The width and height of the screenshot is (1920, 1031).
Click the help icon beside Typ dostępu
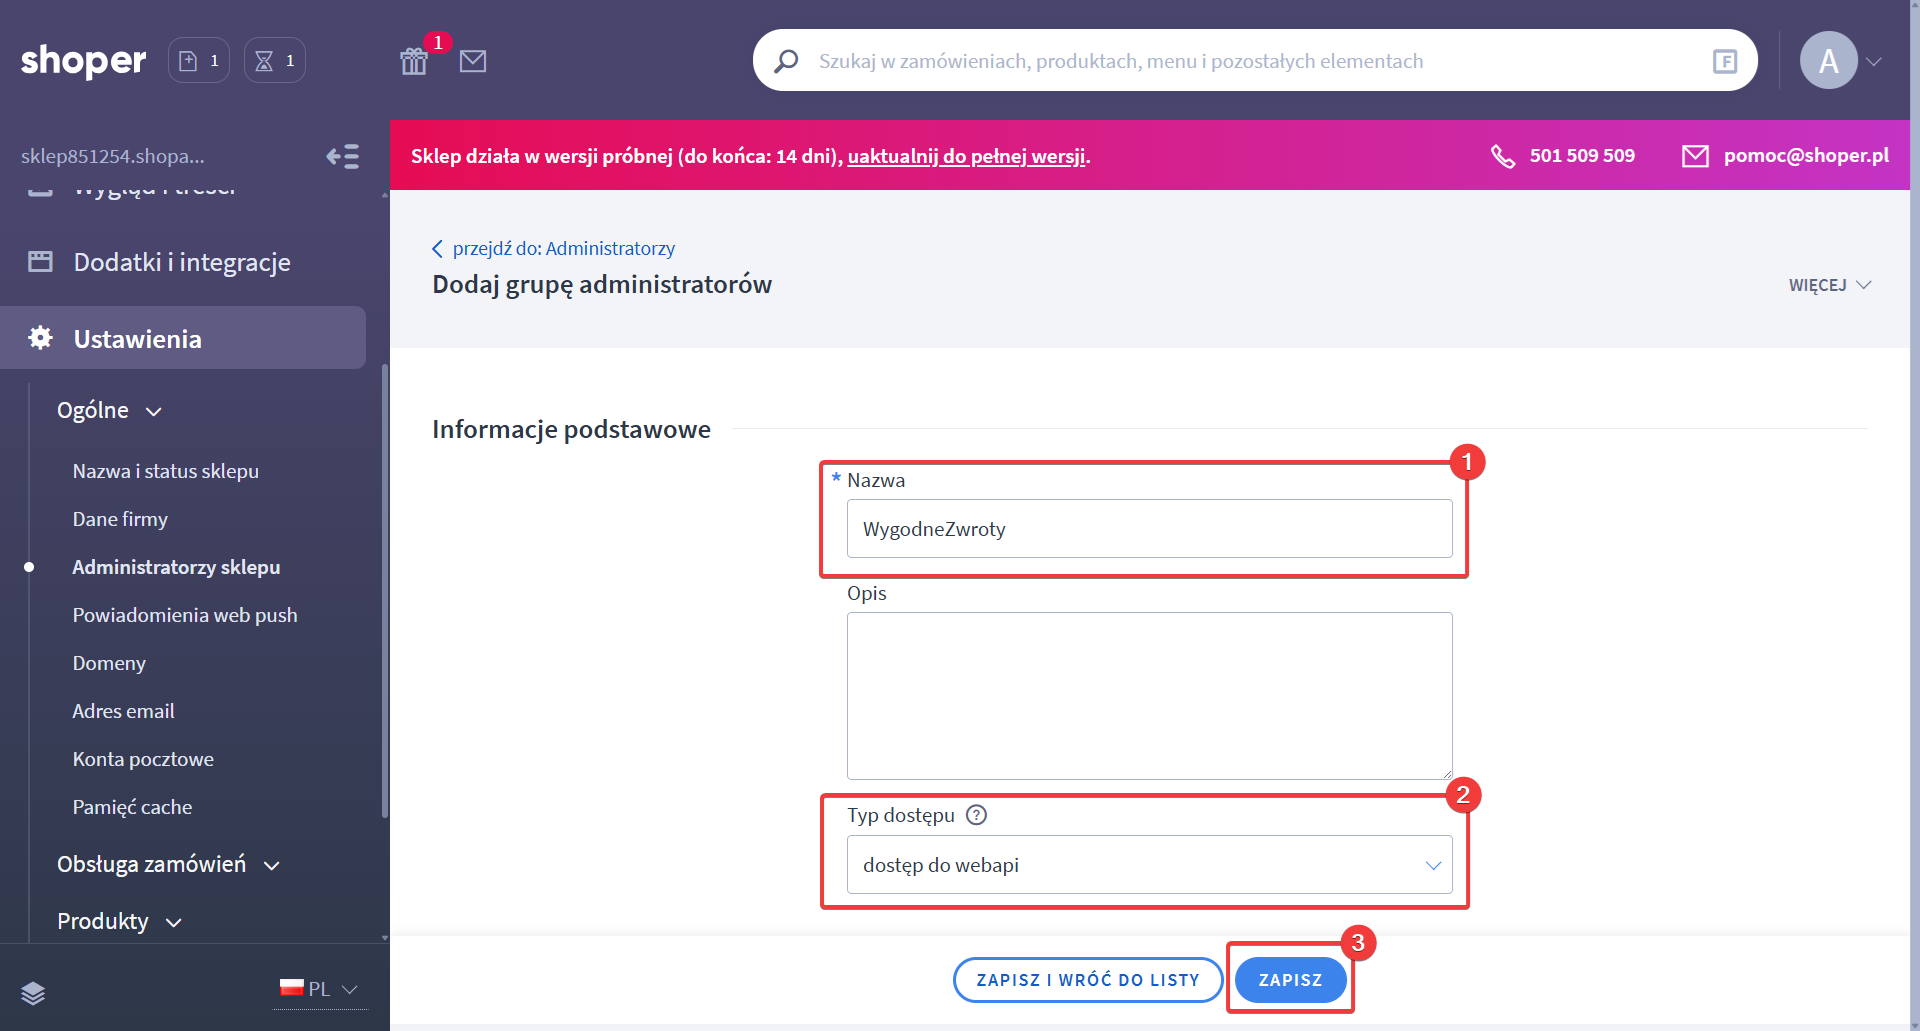click(x=976, y=815)
